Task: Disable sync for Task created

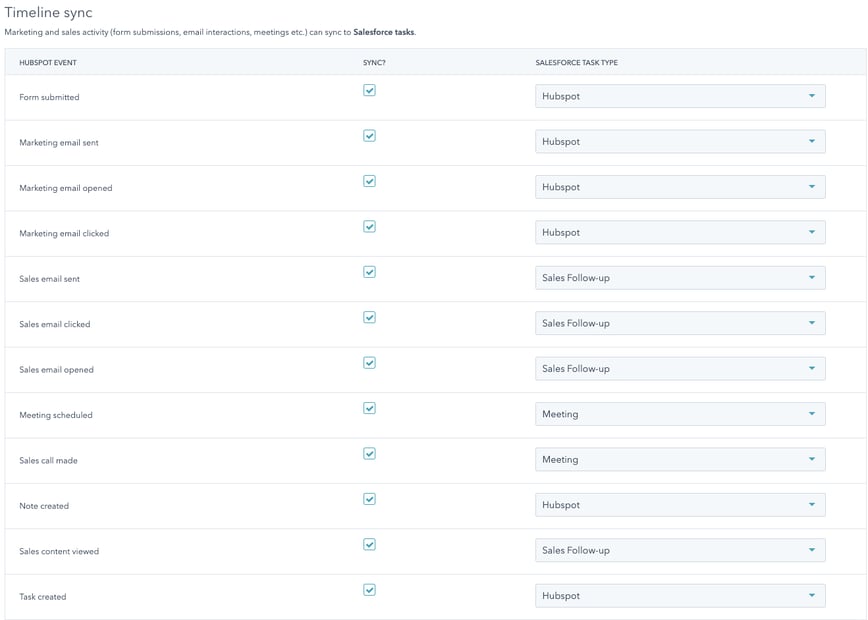Action: pyautogui.click(x=369, y=590)
